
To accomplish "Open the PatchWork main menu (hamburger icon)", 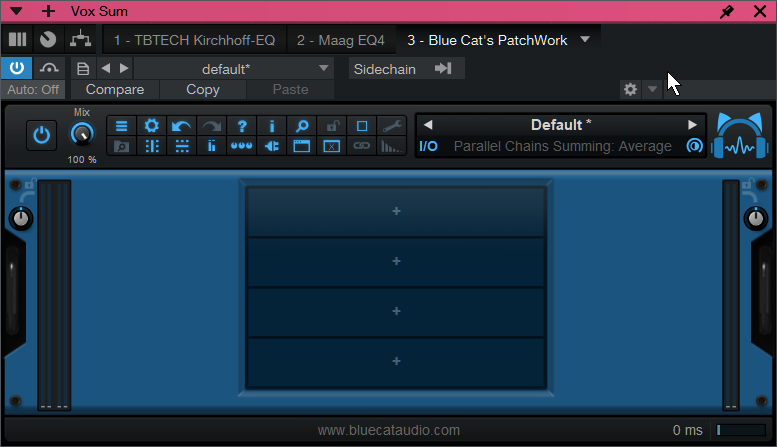I will point(121,126).
